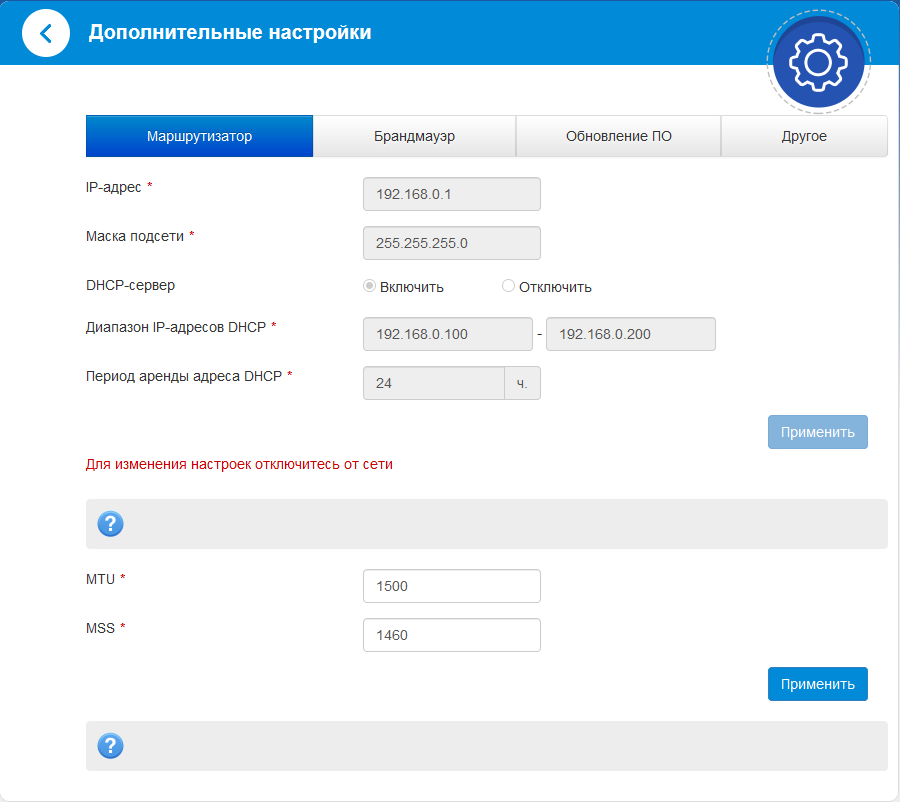Click the Период аренды адреса DHCP label
The height and width of the screenshot is (802, 900).
click(184, 376)
